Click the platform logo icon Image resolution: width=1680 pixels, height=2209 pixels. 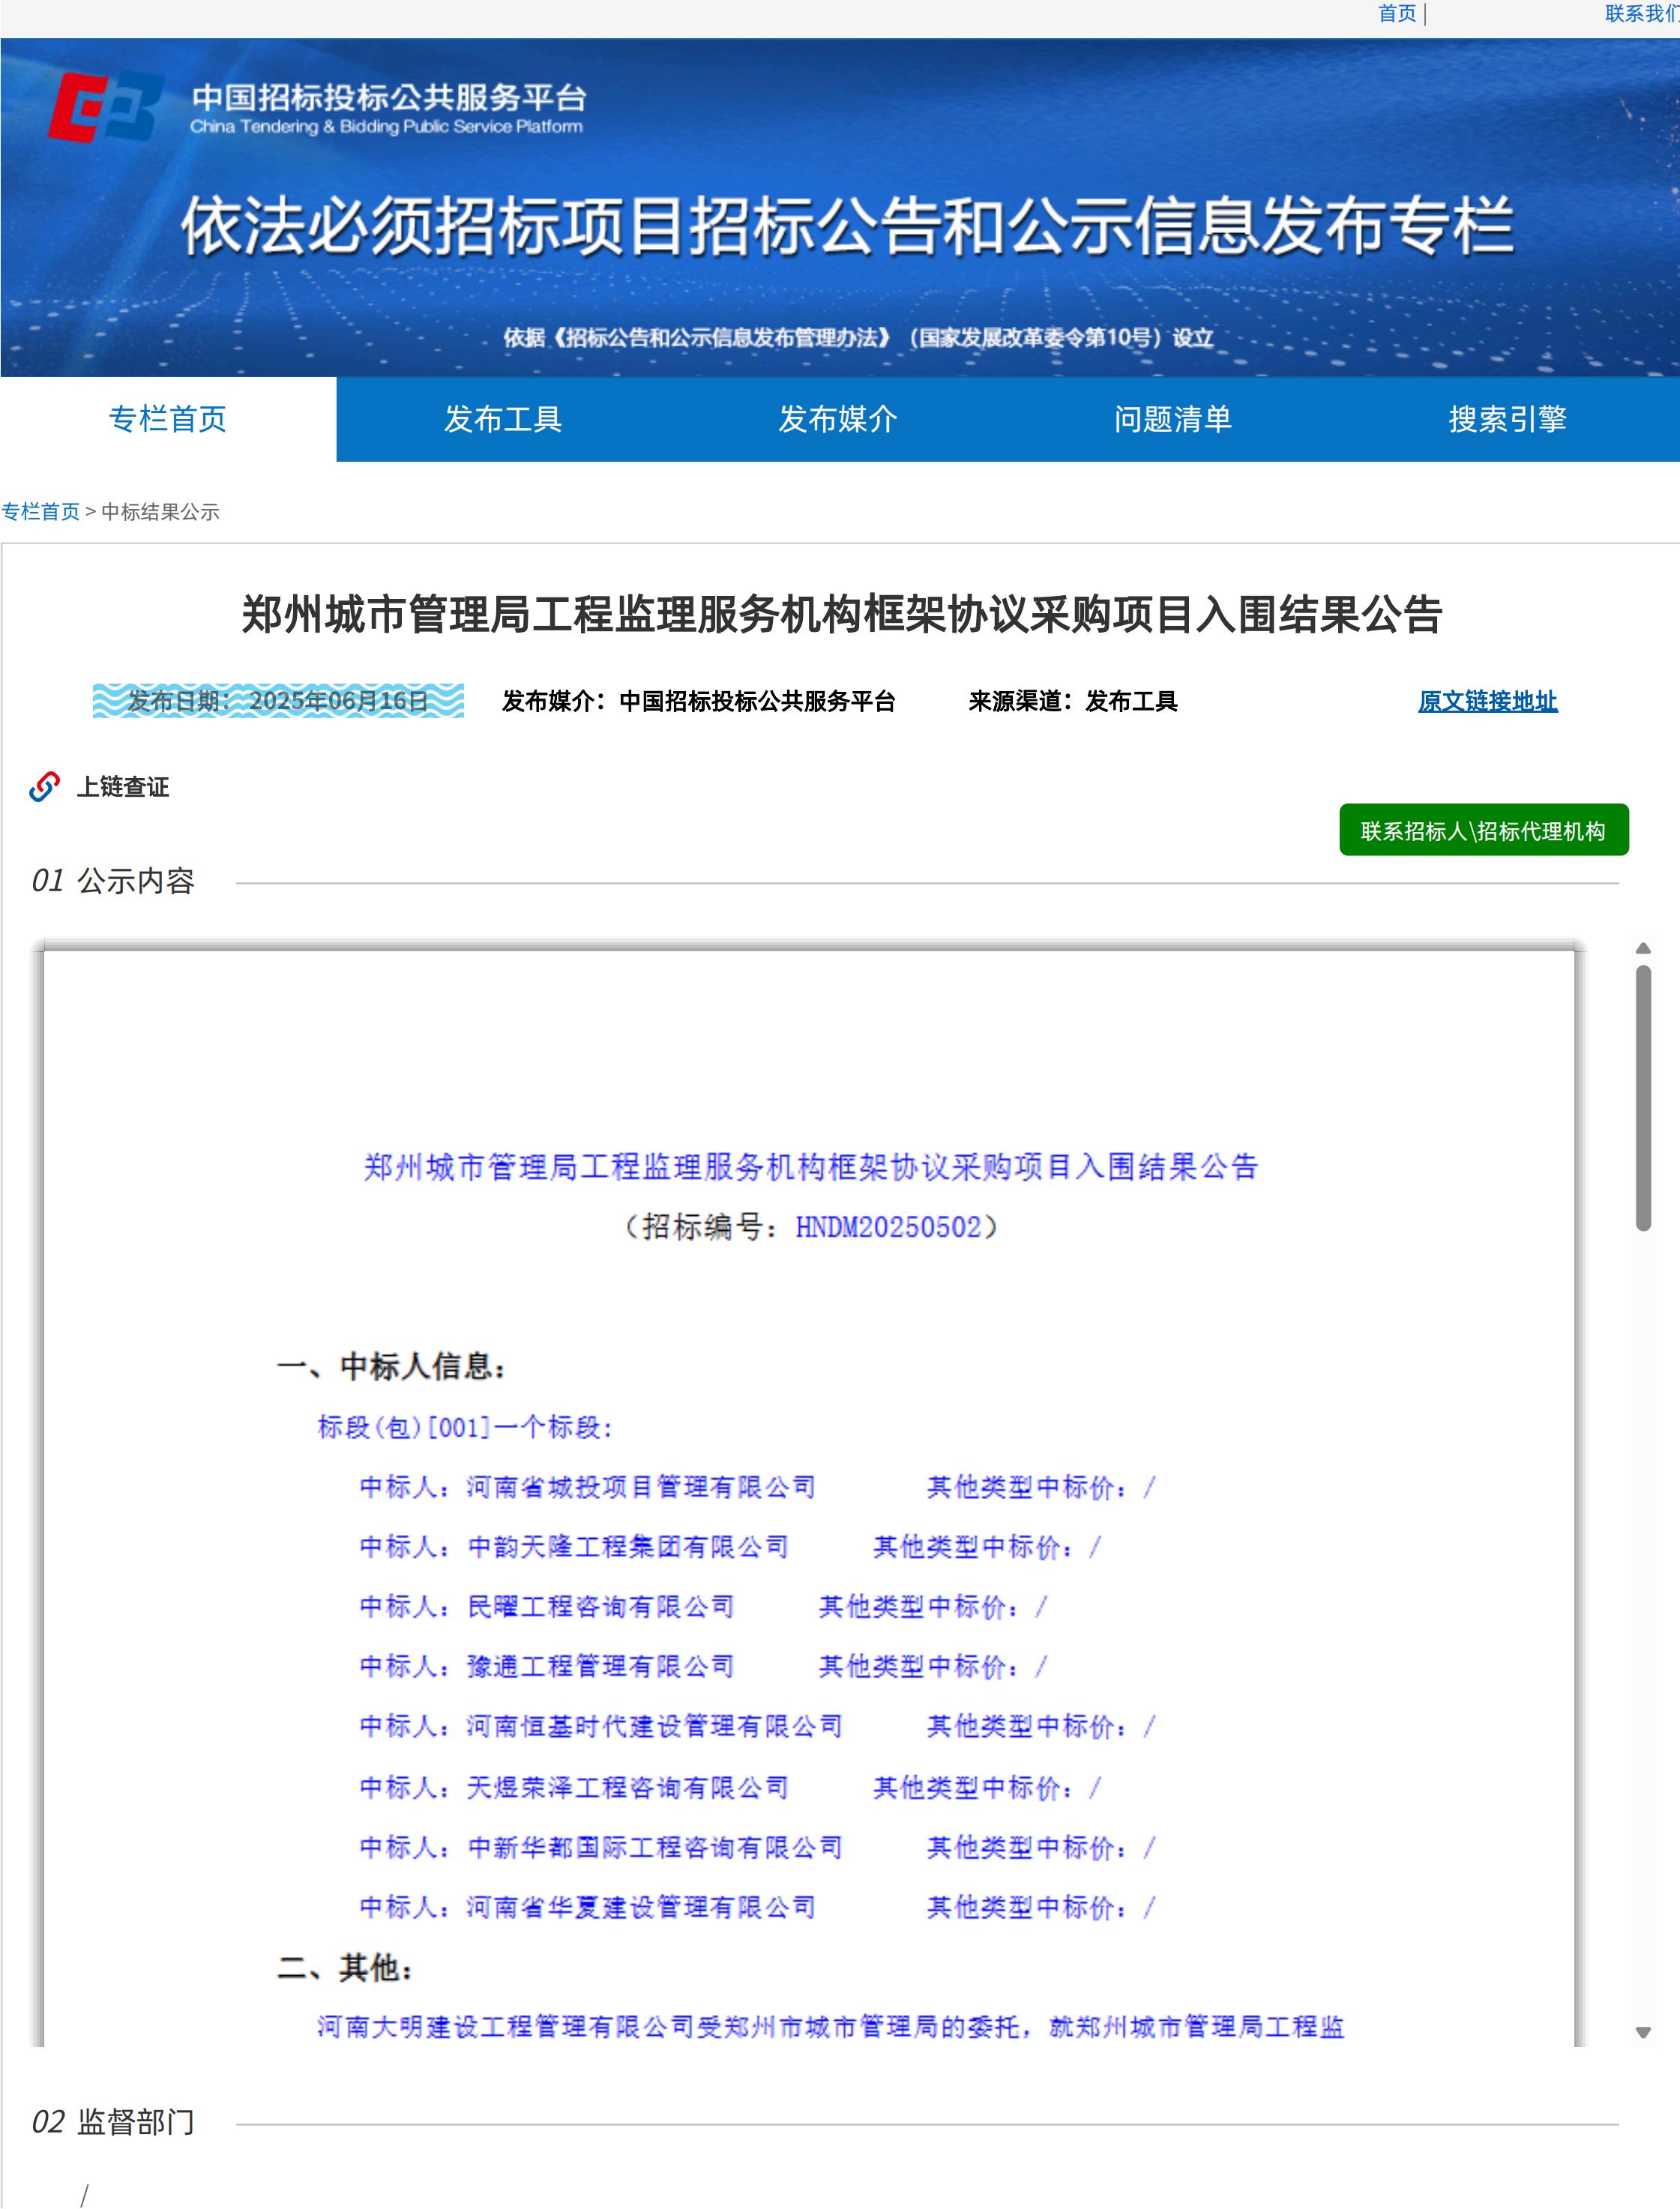coord(106,107)
